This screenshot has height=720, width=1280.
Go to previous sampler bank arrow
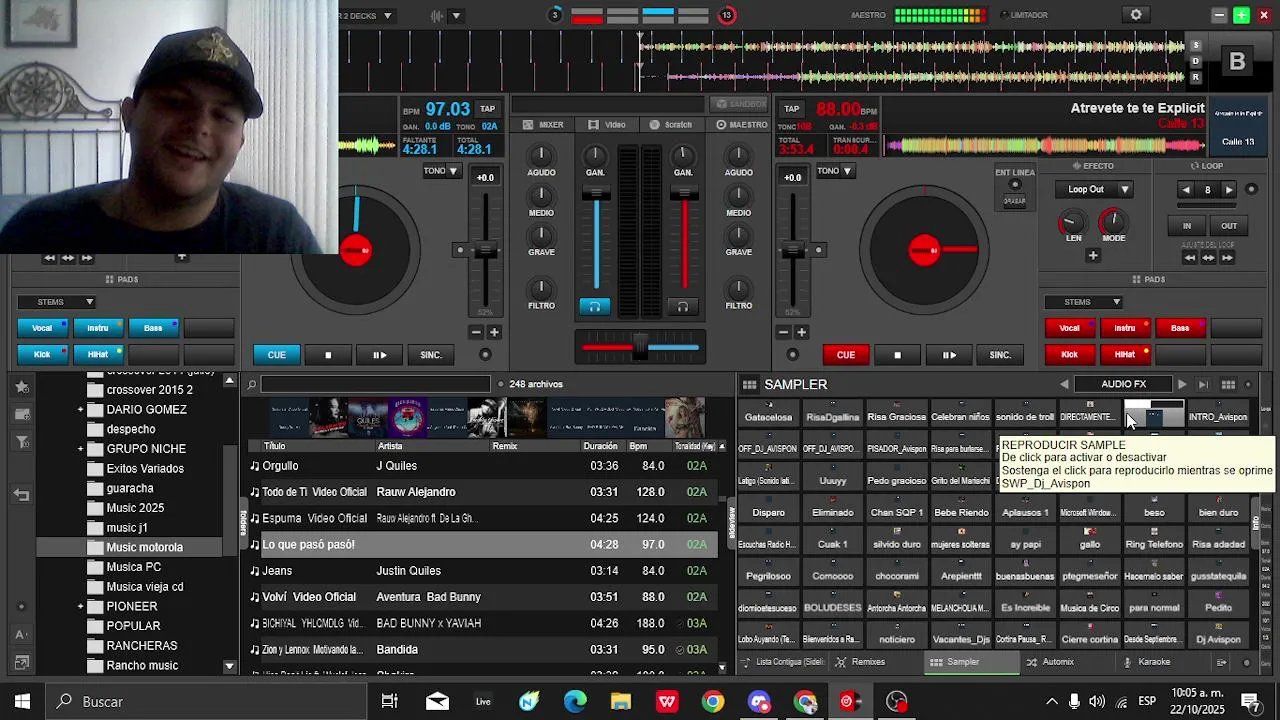(1064, 384)
